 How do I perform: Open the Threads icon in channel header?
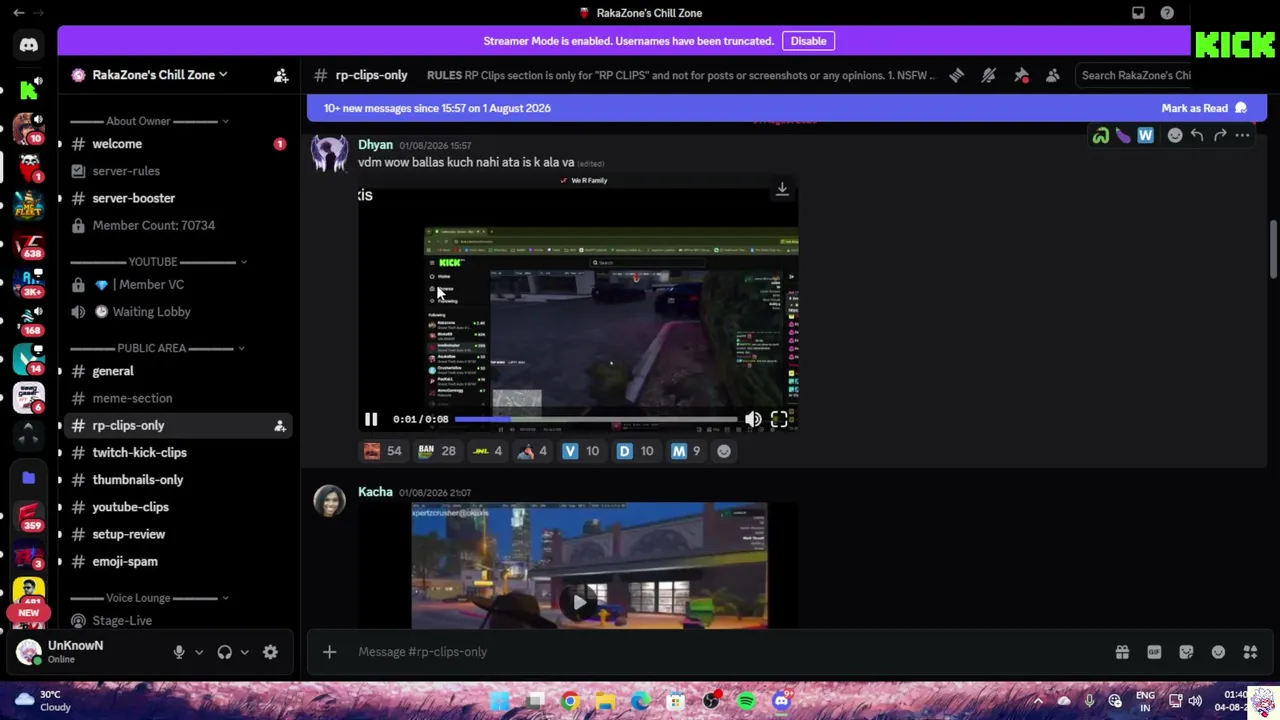point(957,75)
